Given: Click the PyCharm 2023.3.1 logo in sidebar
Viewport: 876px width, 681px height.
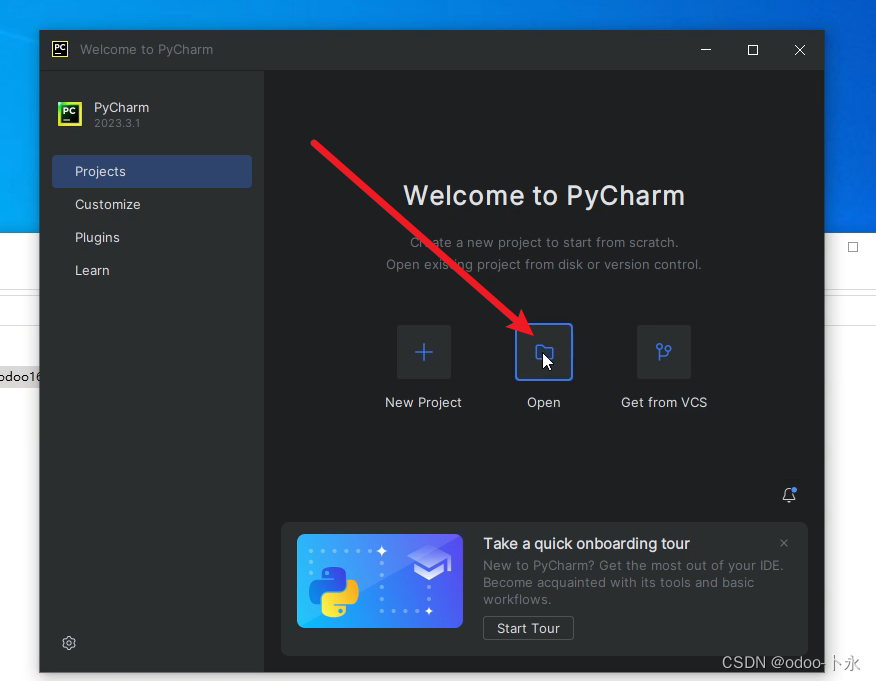Looking at the screenshot, I should tap(70, 114).
